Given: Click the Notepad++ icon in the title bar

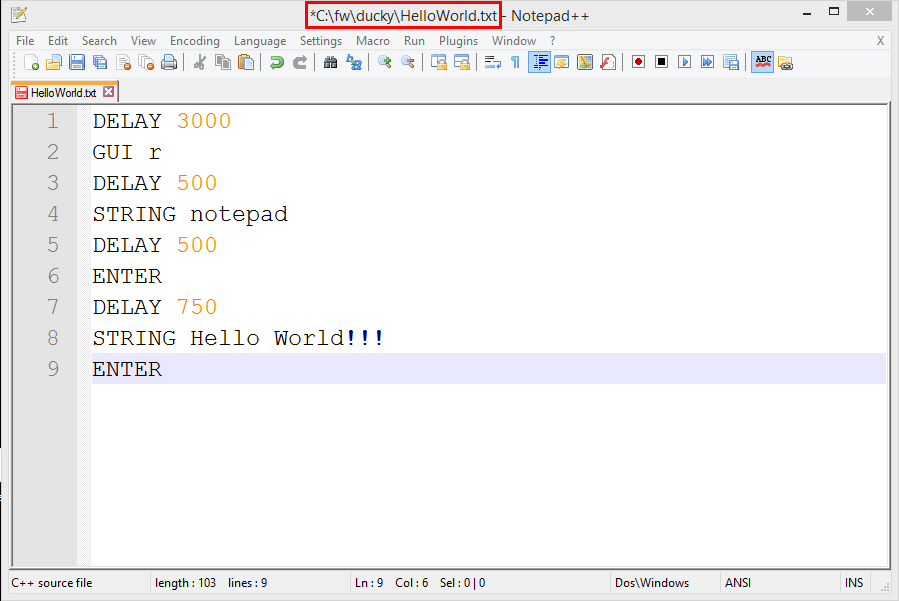Looking at the screenshot, I should pyautogui.click(x=19, y=14).
